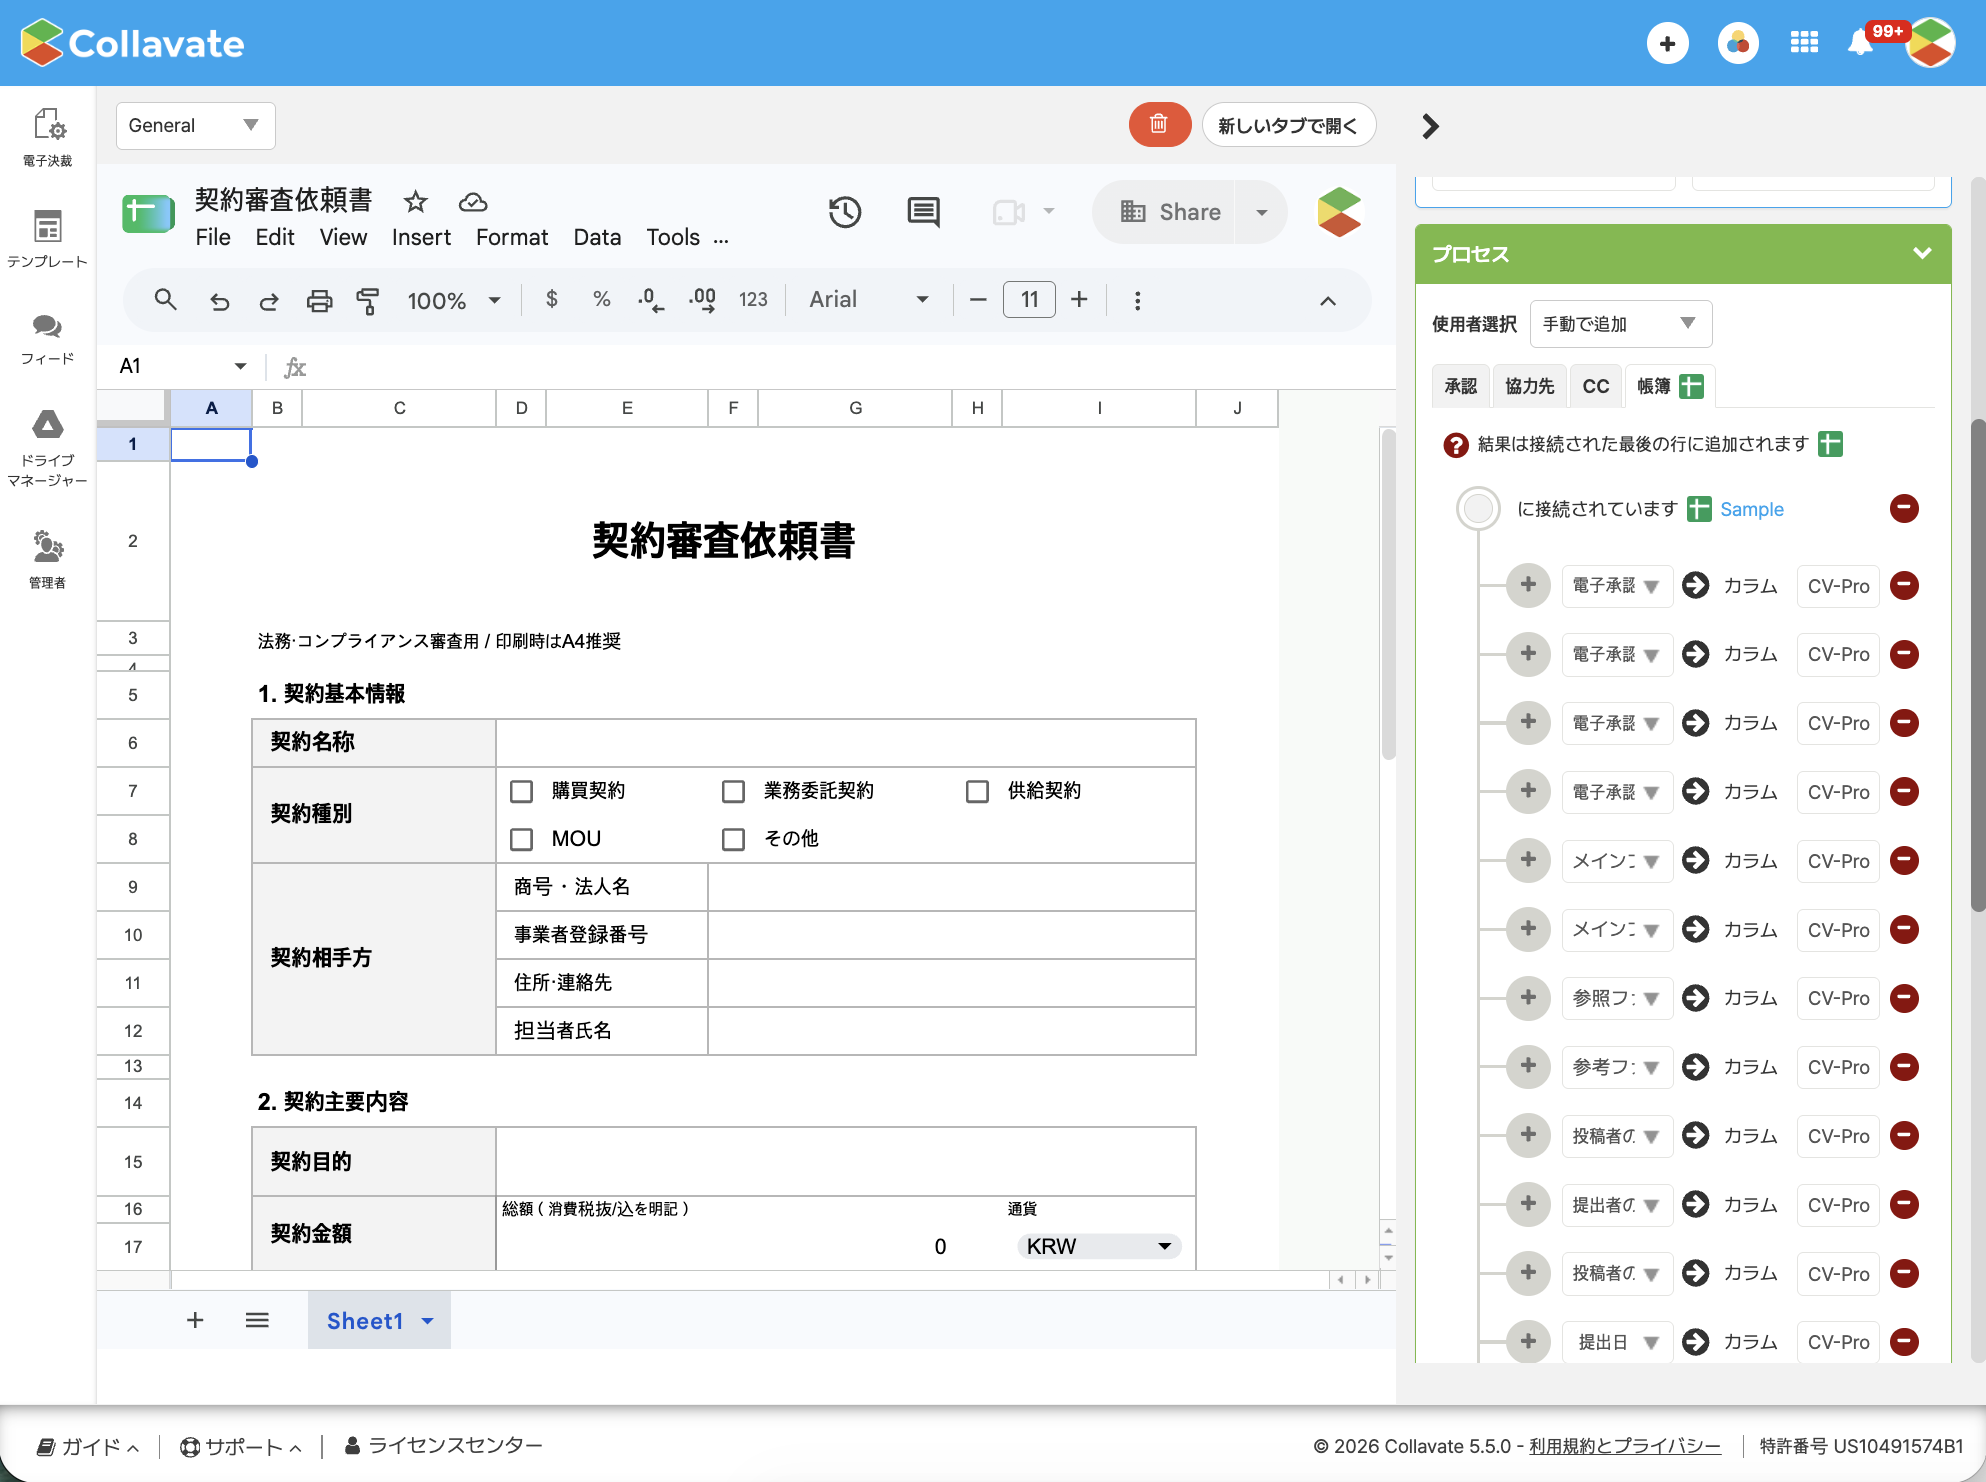Open the comments icon

[923, 212]
